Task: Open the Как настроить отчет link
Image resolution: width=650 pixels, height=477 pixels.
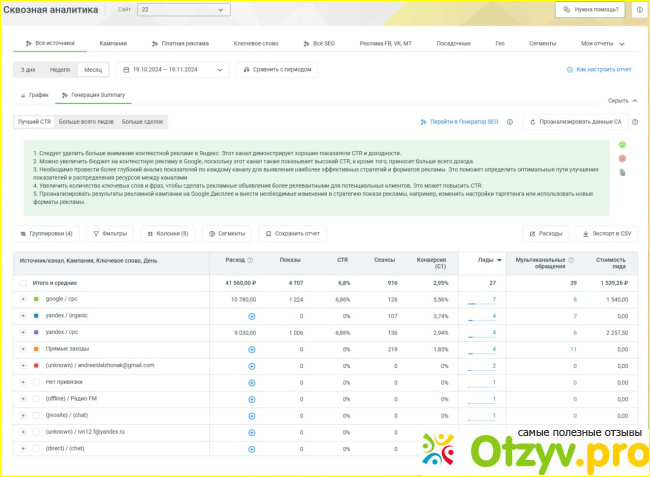Action: (x=599, y=70)
